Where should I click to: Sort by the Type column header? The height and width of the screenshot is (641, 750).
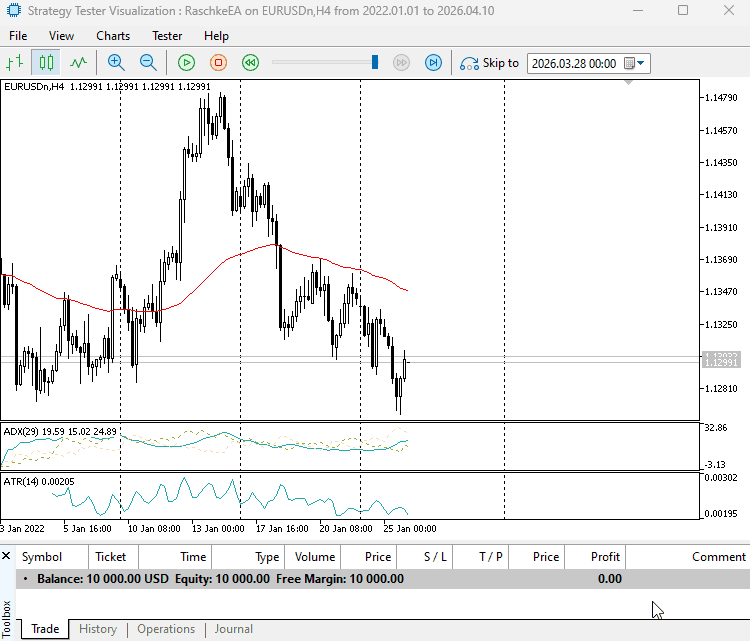pos(248,557)
